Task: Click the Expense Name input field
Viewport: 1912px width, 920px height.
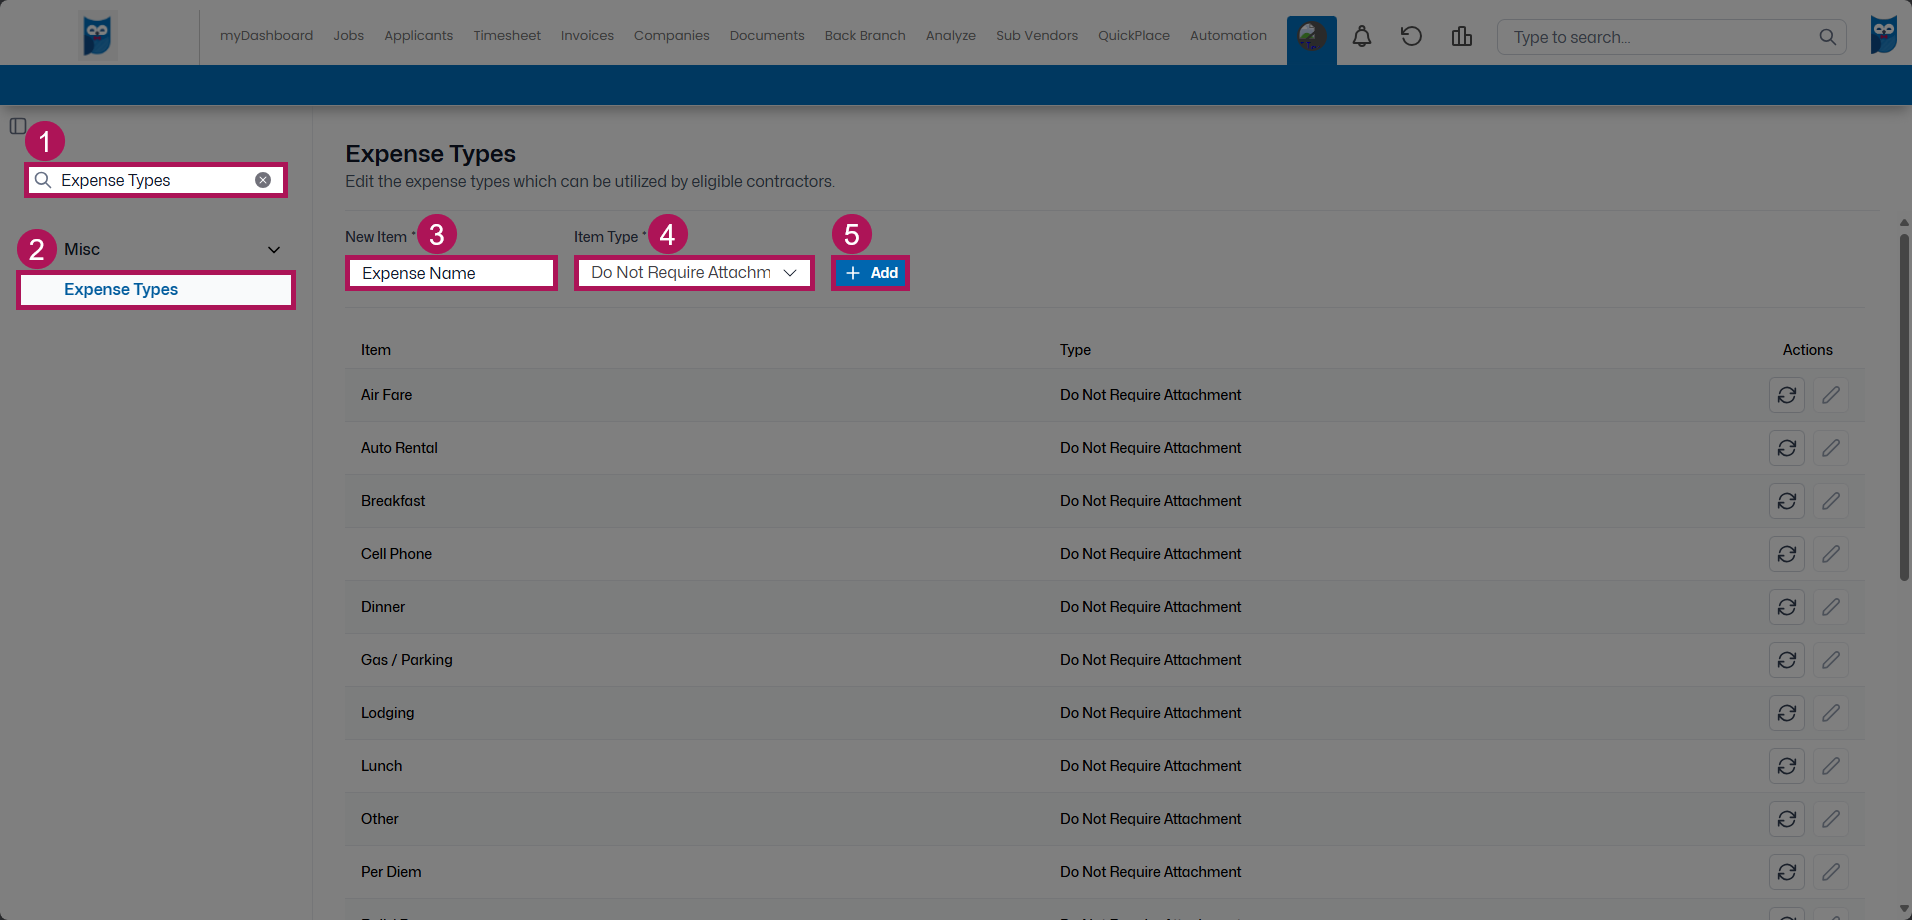Action: (451, 272)
